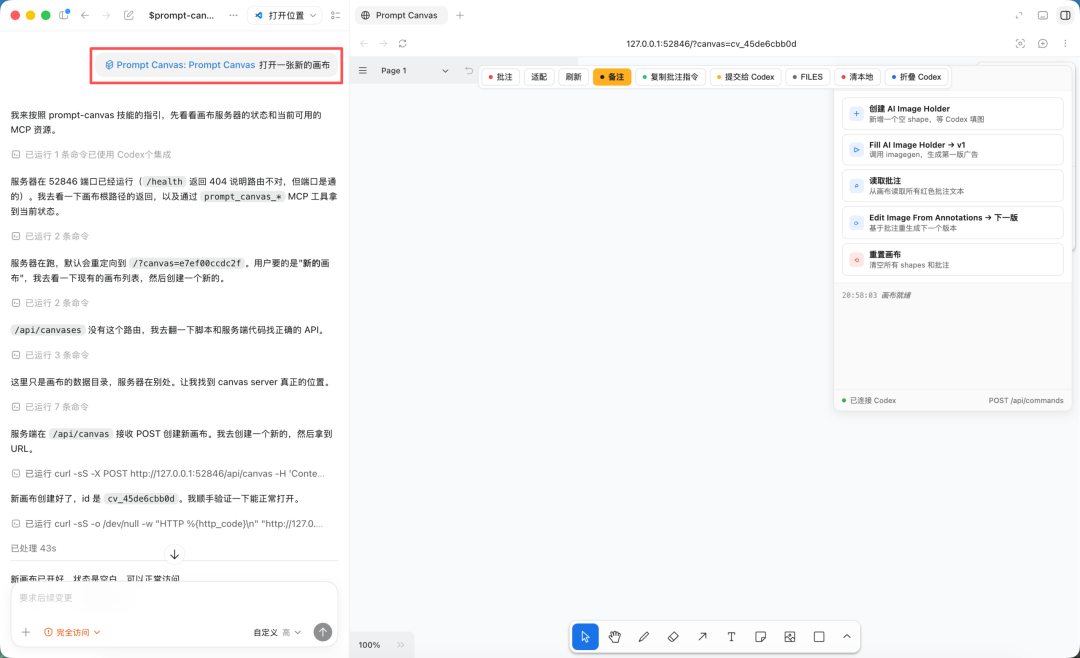Select the Hand pan tool
Screen dimensions: 1080x658
[614, 637]
